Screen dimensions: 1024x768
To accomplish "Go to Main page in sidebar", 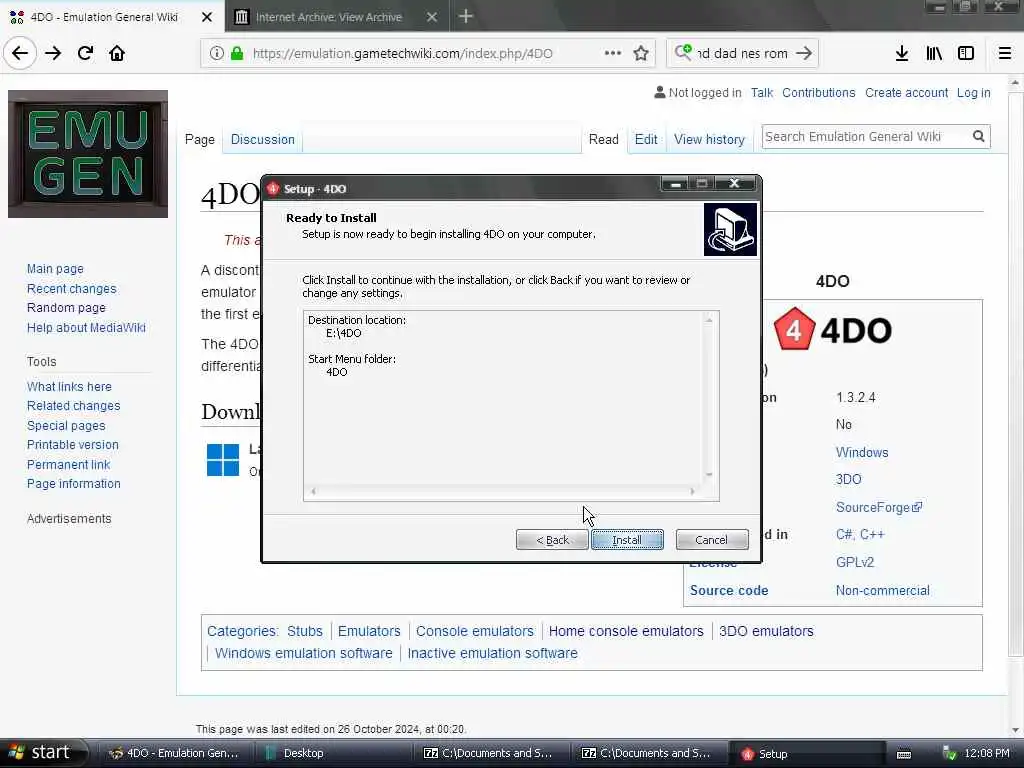I will (x=55, y=269).
